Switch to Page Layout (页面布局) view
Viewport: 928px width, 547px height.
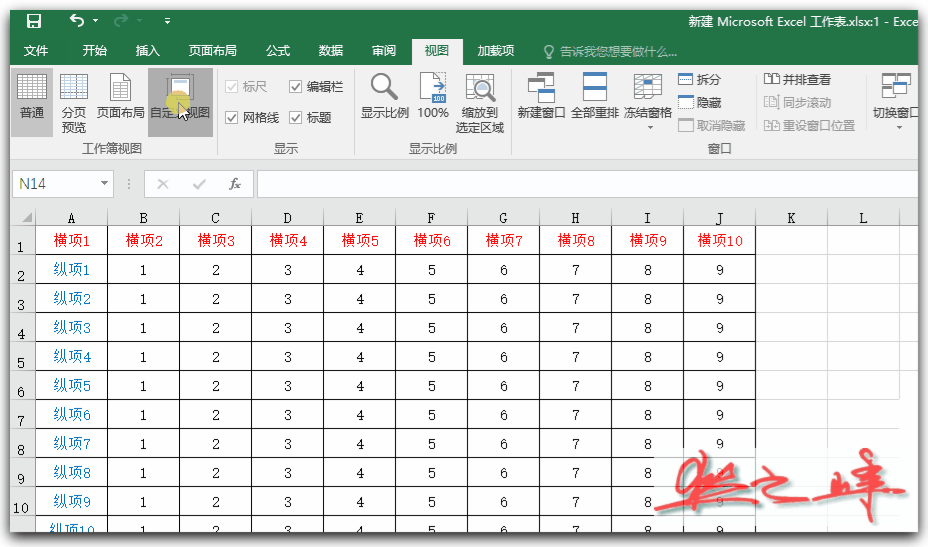click(121, 96)
